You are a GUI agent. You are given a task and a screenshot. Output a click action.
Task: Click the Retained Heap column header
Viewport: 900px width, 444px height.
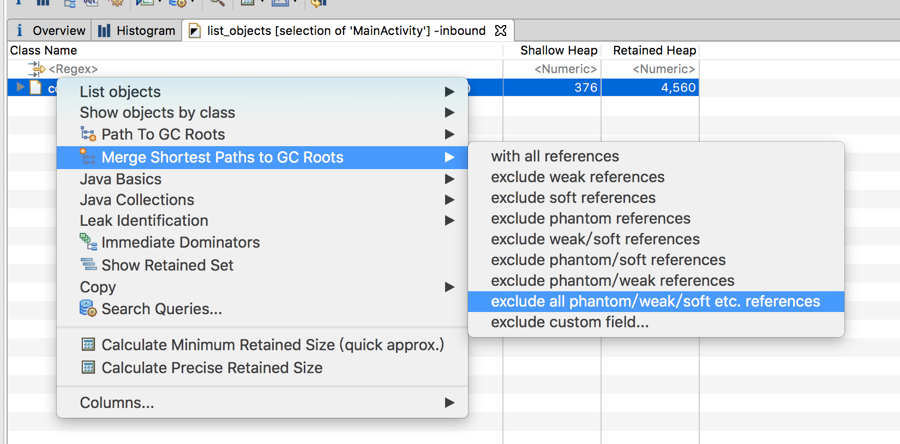pos(656,50)
